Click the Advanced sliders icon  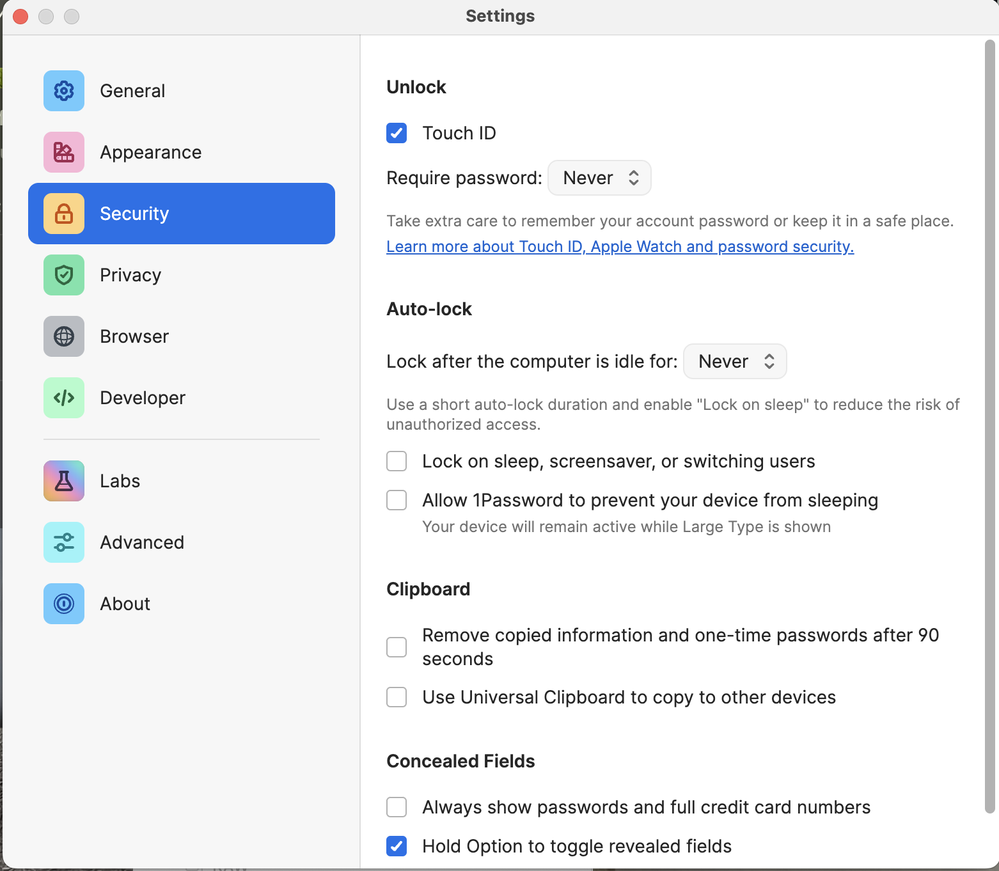pyautogui.click(x=64, y=542)
